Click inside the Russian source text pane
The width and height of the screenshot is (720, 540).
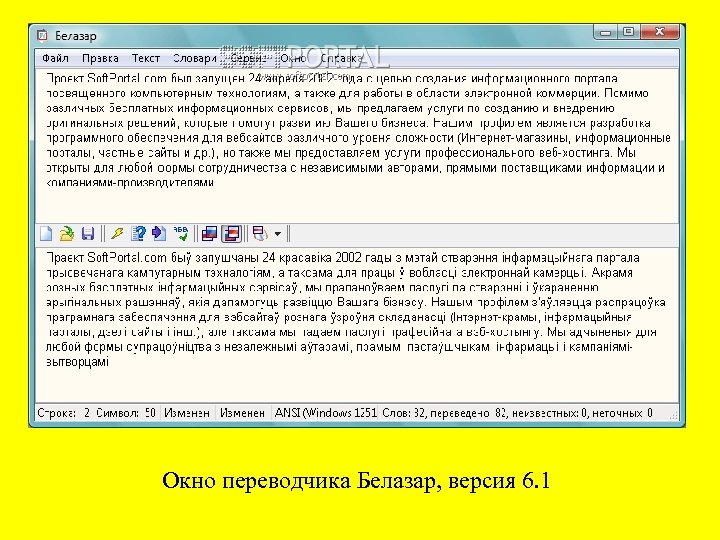pyautogui.click(x=357, y=146)
